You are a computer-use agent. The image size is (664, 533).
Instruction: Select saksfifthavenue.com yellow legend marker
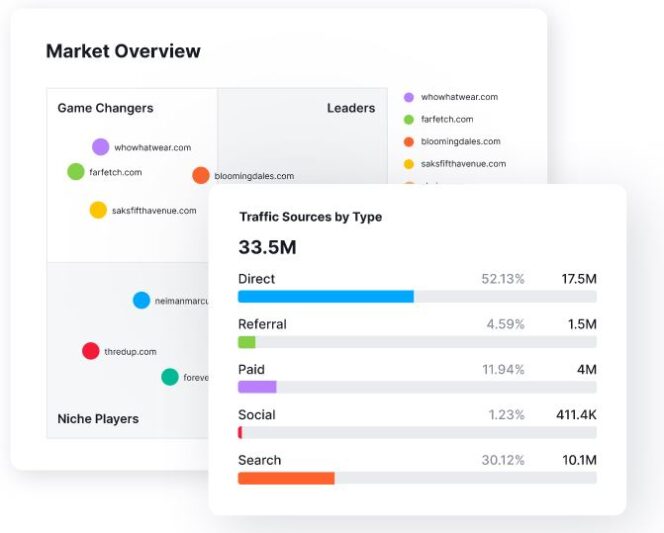tap(409, 164)
